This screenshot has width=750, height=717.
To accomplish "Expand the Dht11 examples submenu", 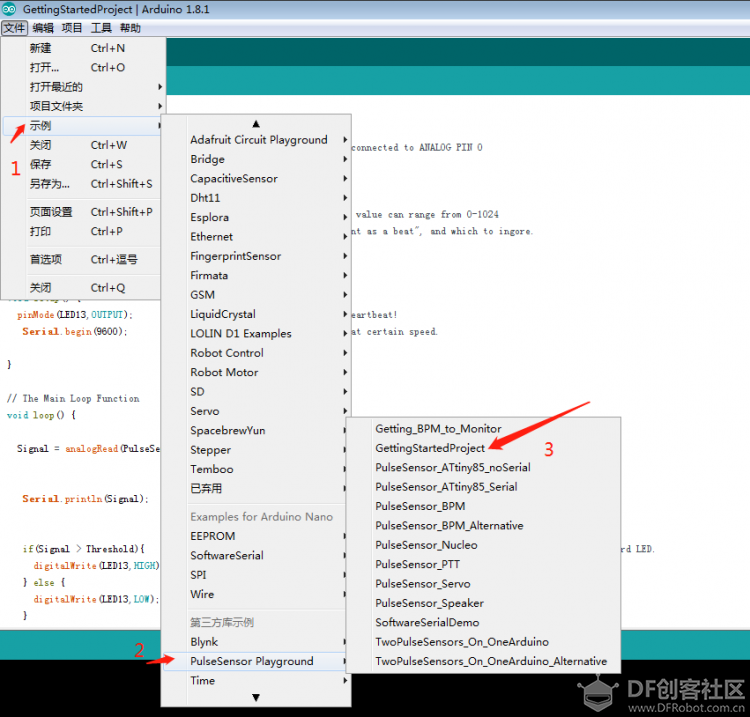I will 256,198.
